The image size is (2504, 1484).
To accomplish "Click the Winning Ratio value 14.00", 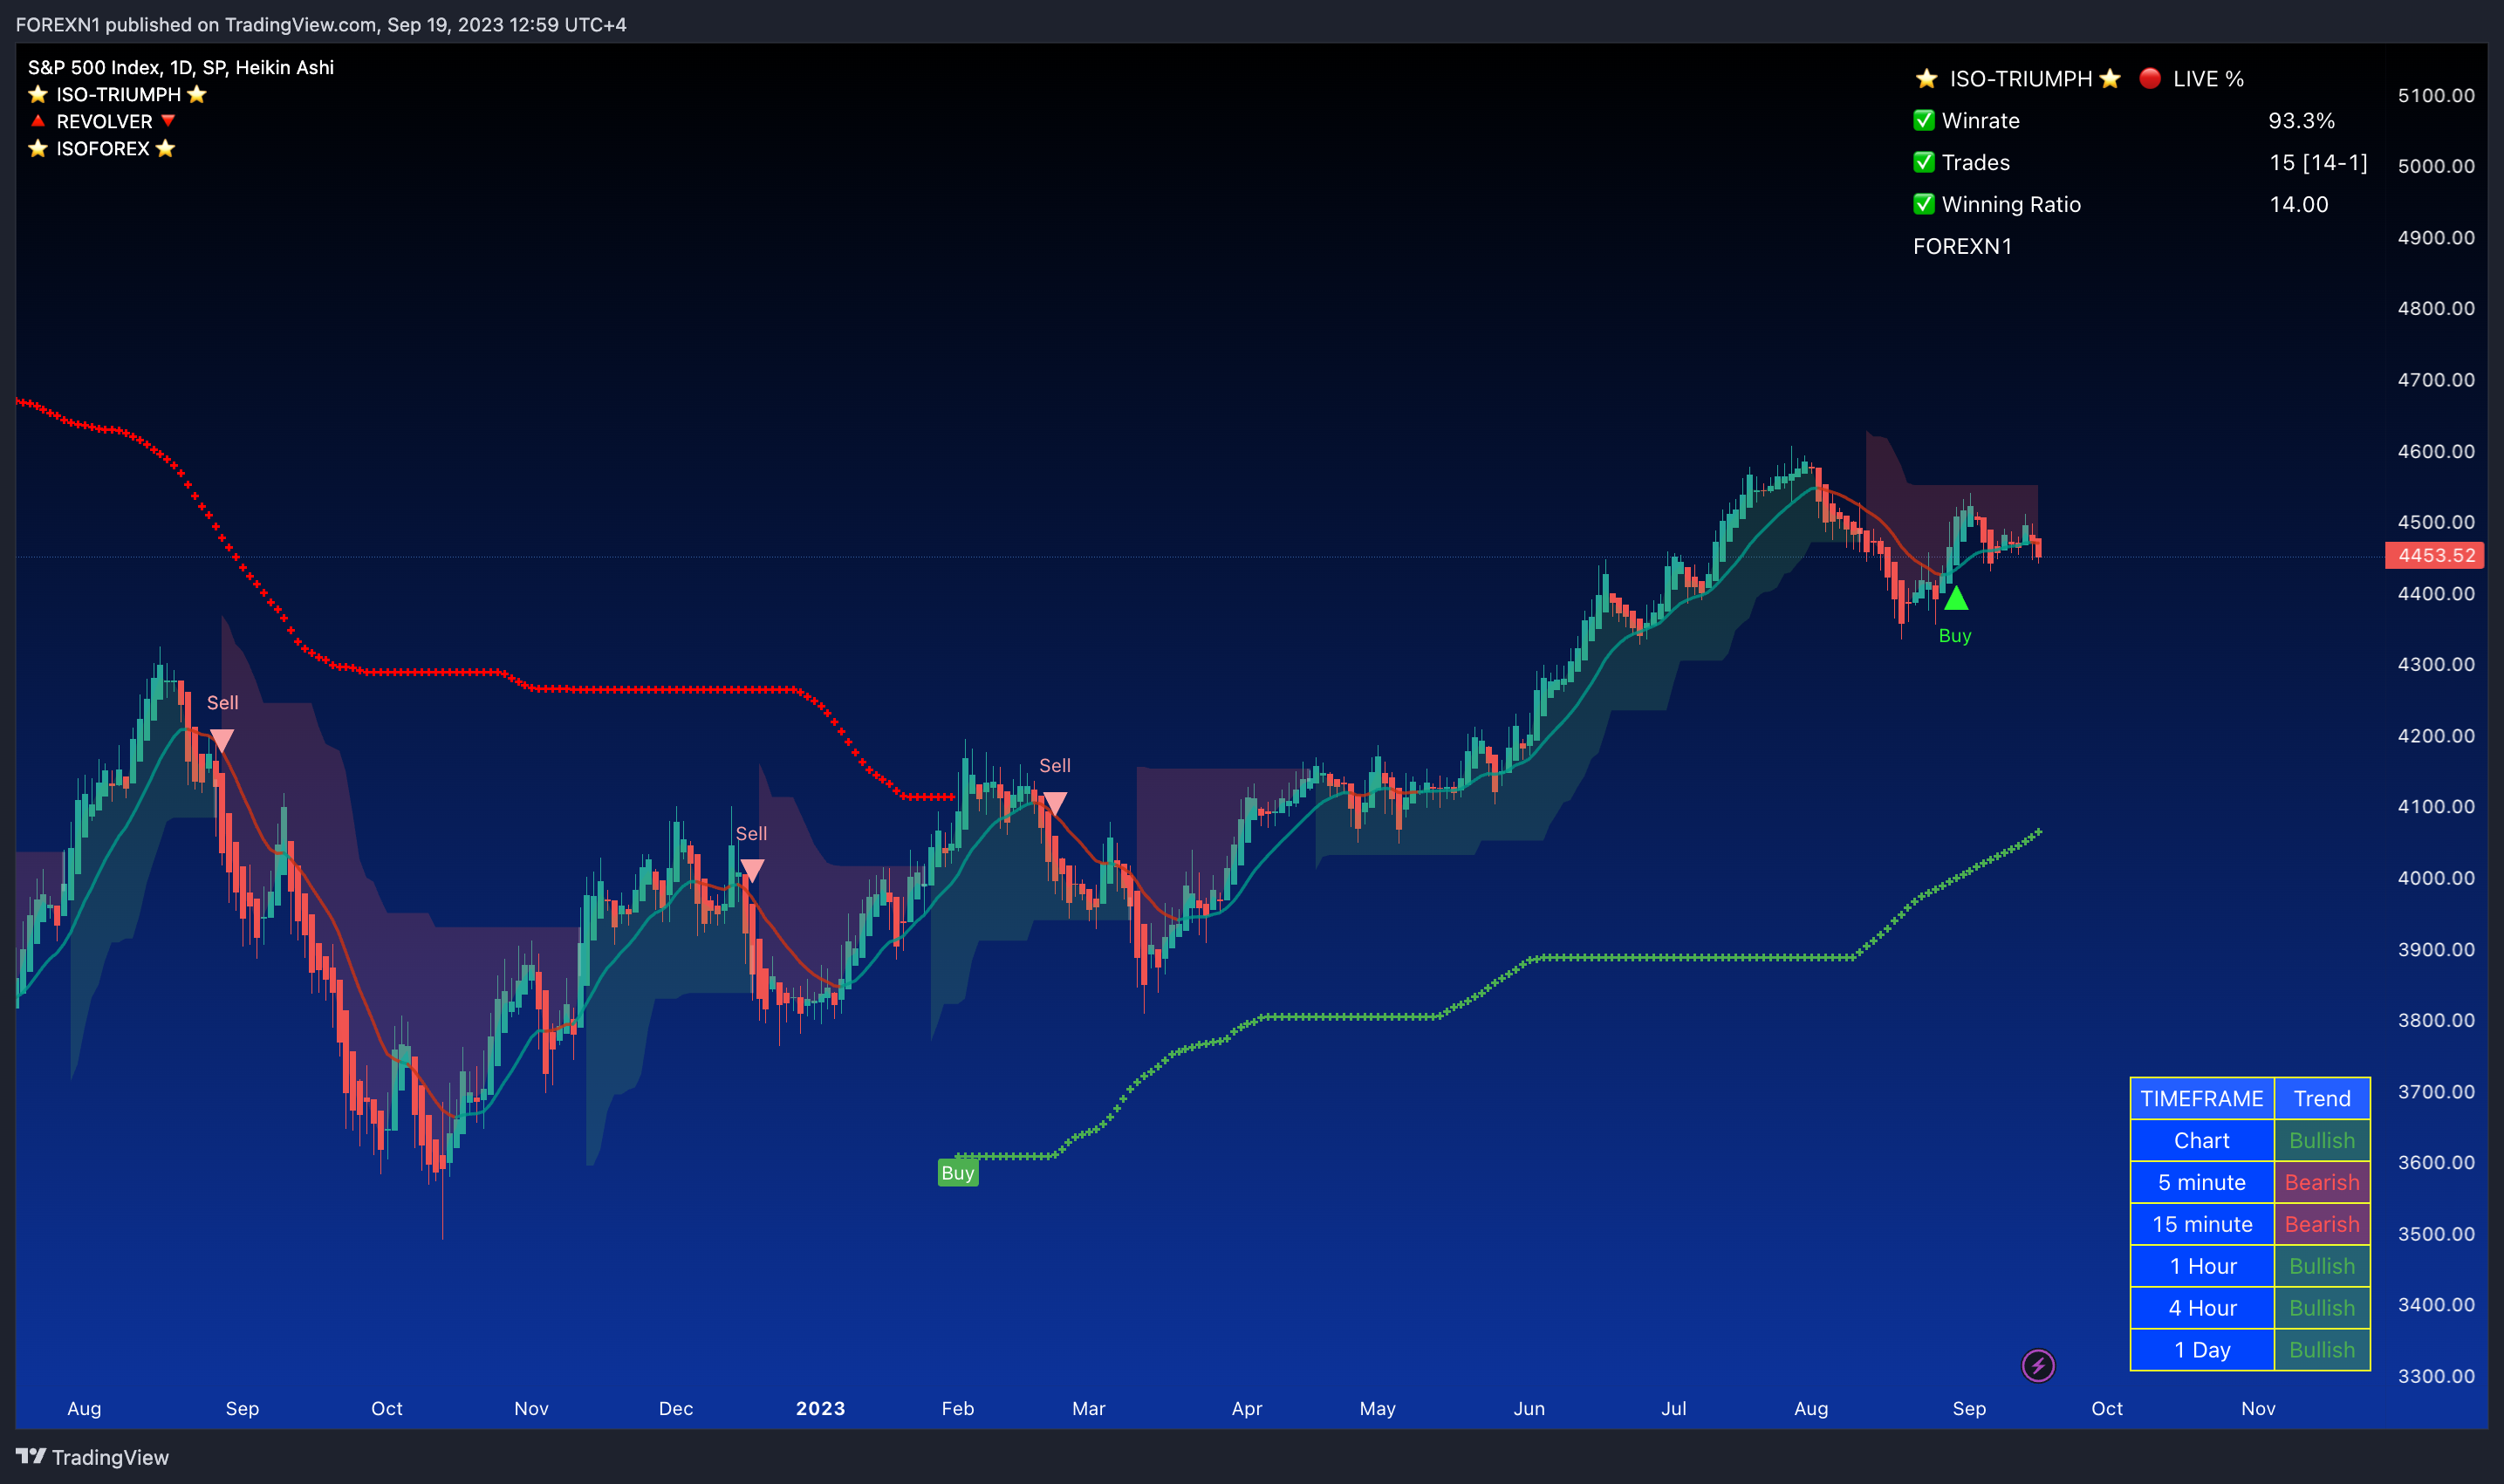I will 2299,205.
